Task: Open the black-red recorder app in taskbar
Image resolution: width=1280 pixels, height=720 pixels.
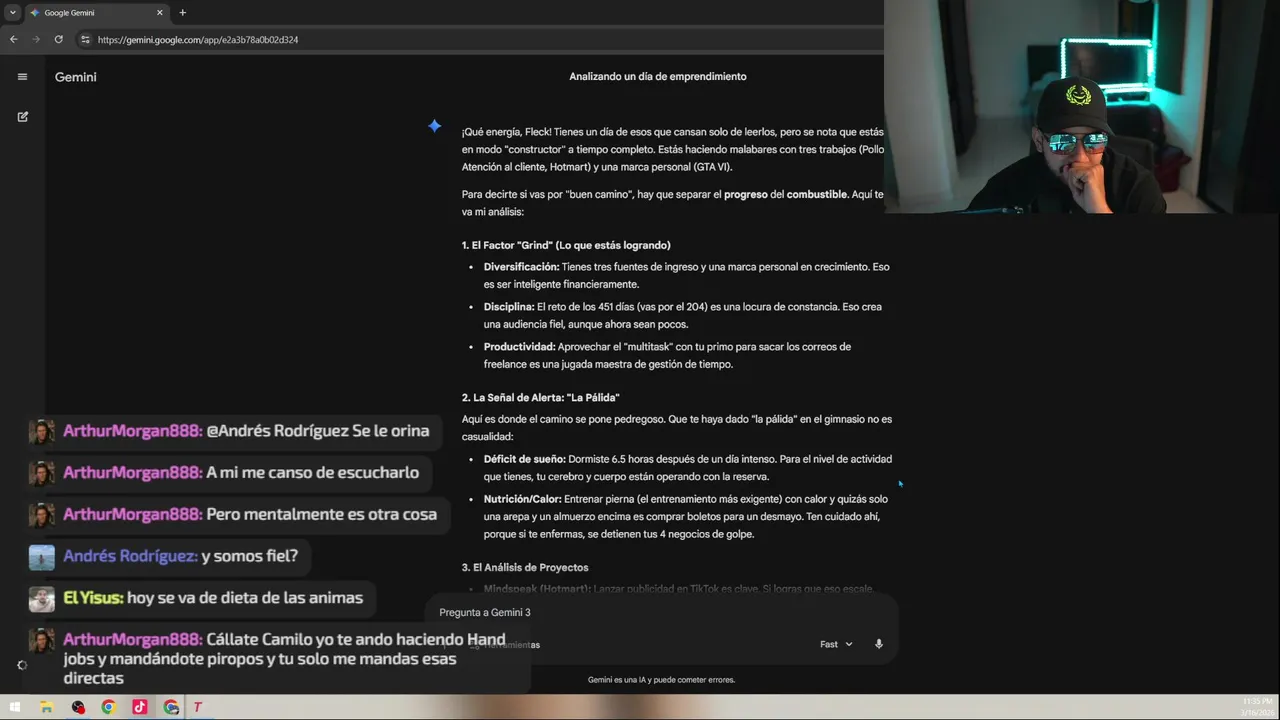Action: click(x=78, y=707)
